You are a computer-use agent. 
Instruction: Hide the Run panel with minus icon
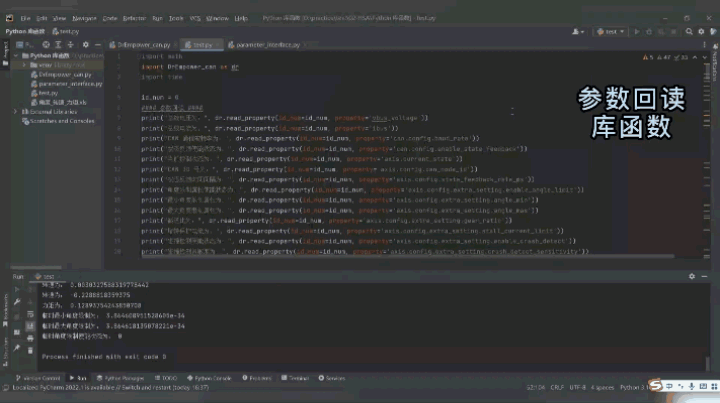704,276
